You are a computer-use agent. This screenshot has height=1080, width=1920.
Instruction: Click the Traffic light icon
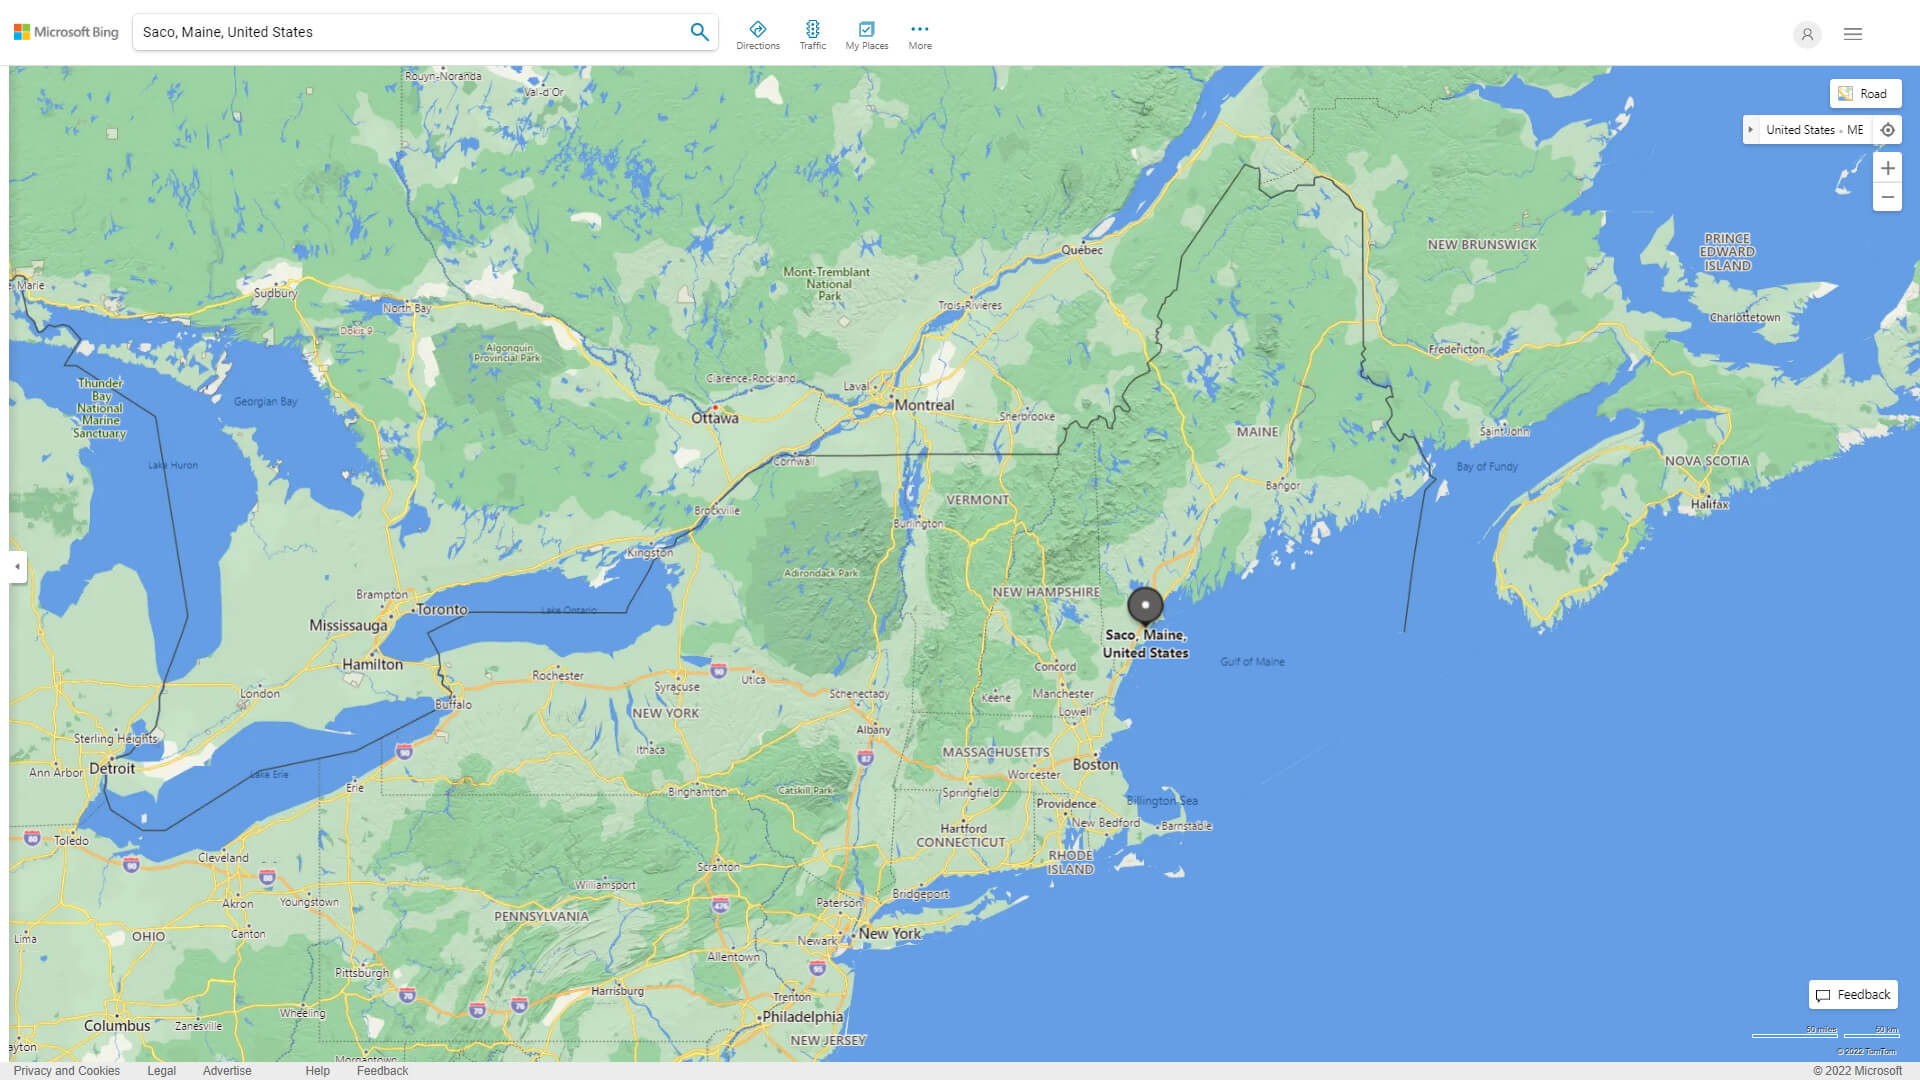813,29
